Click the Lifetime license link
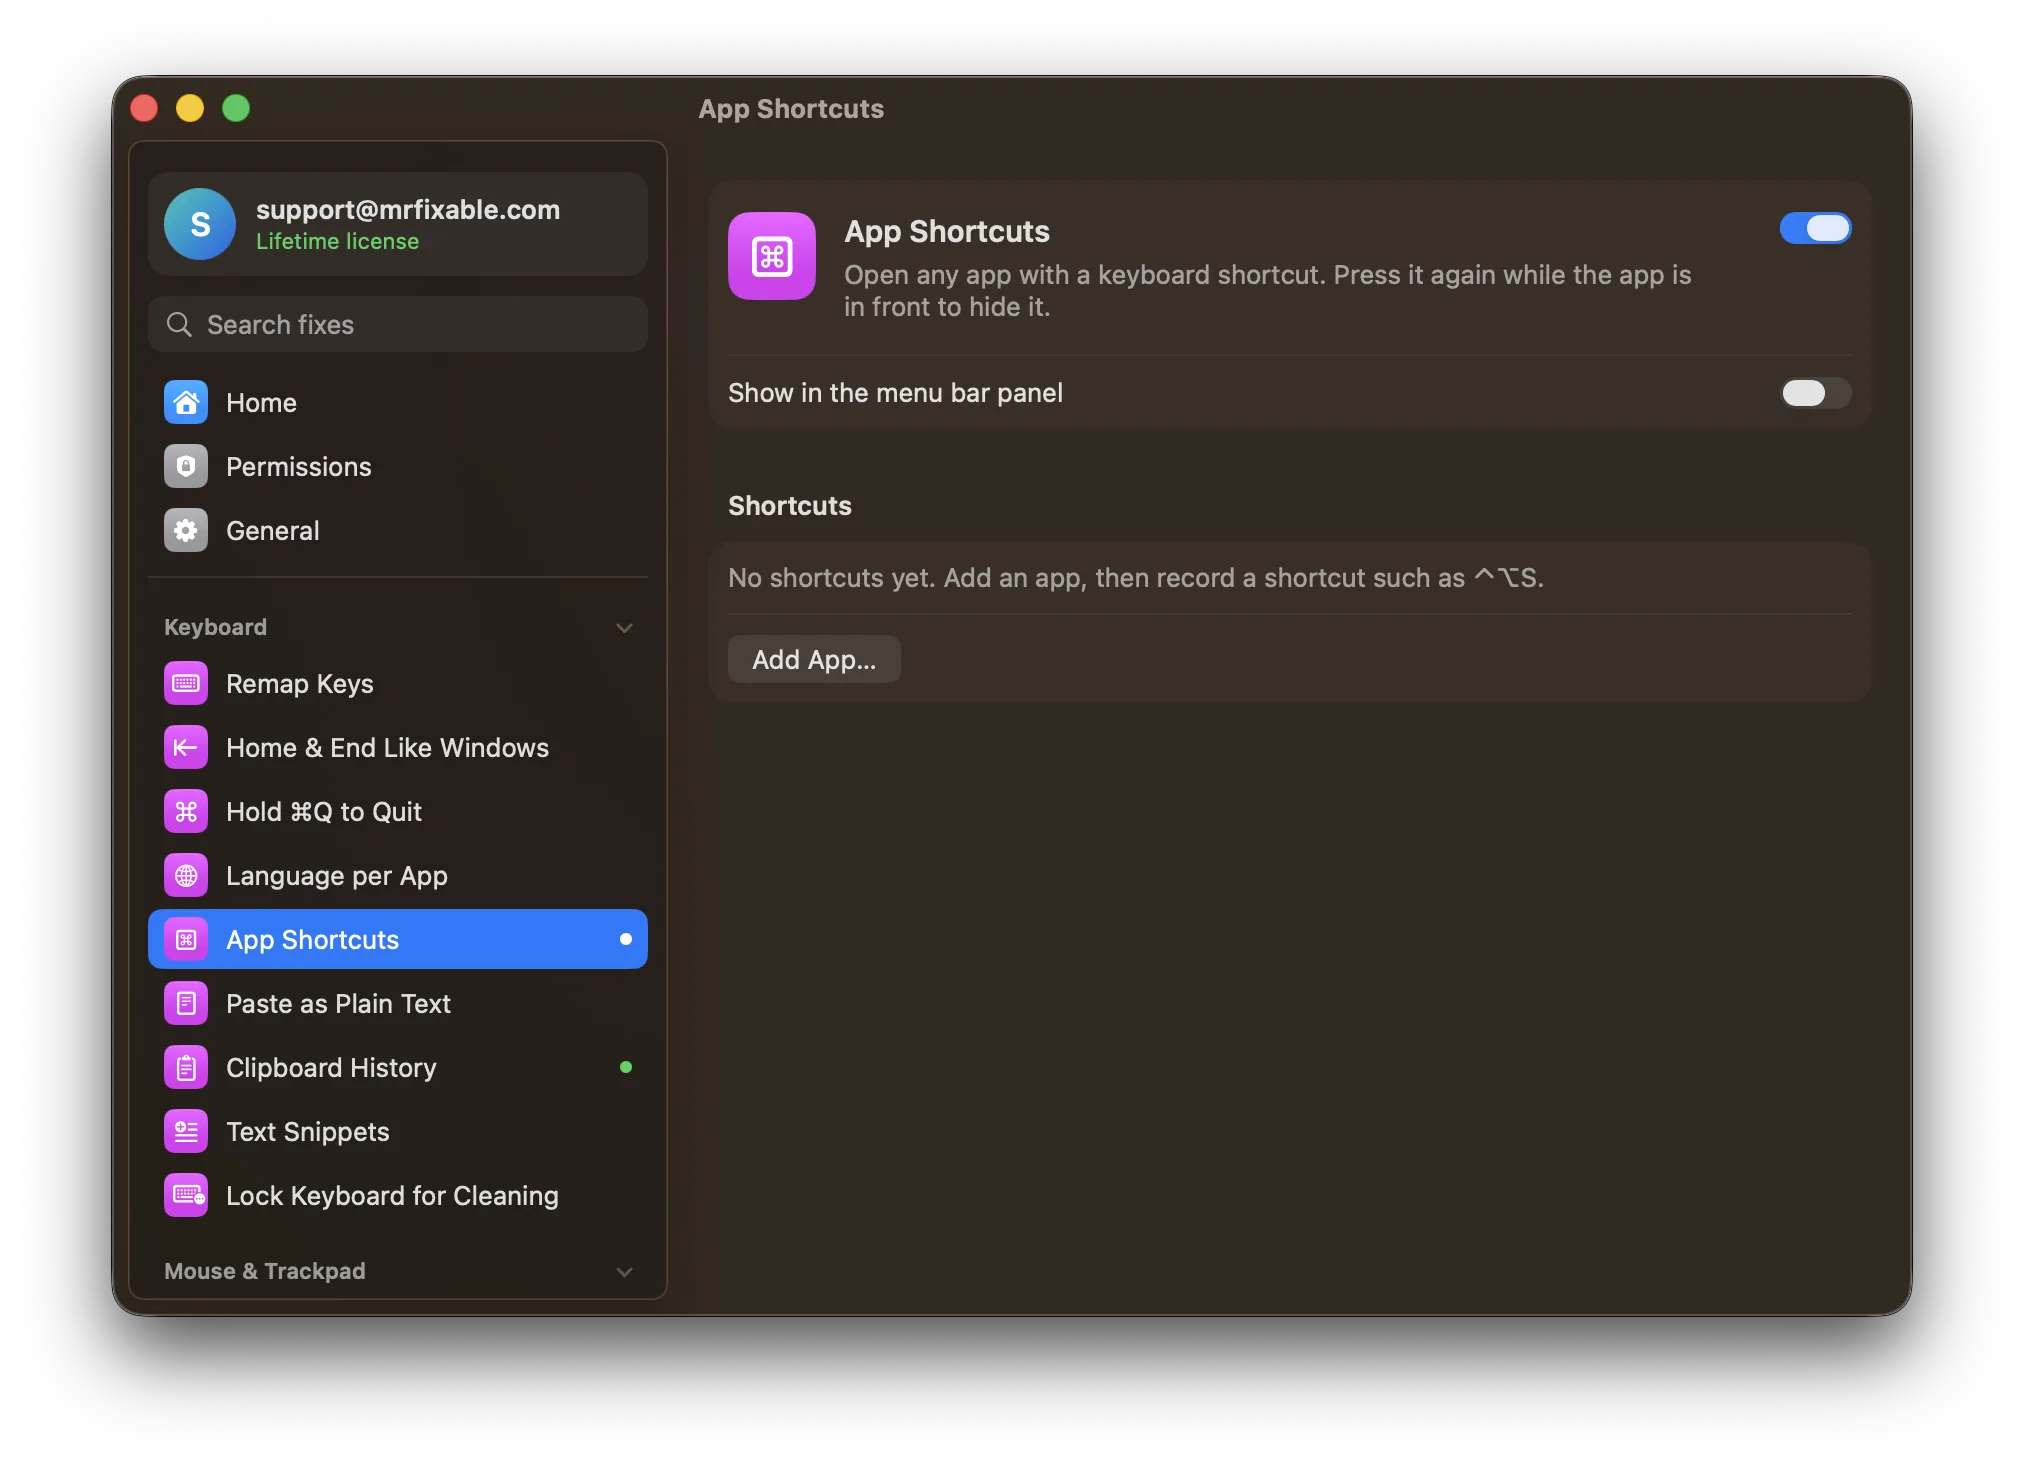The image size is (2024, 1464). (337, 242)
